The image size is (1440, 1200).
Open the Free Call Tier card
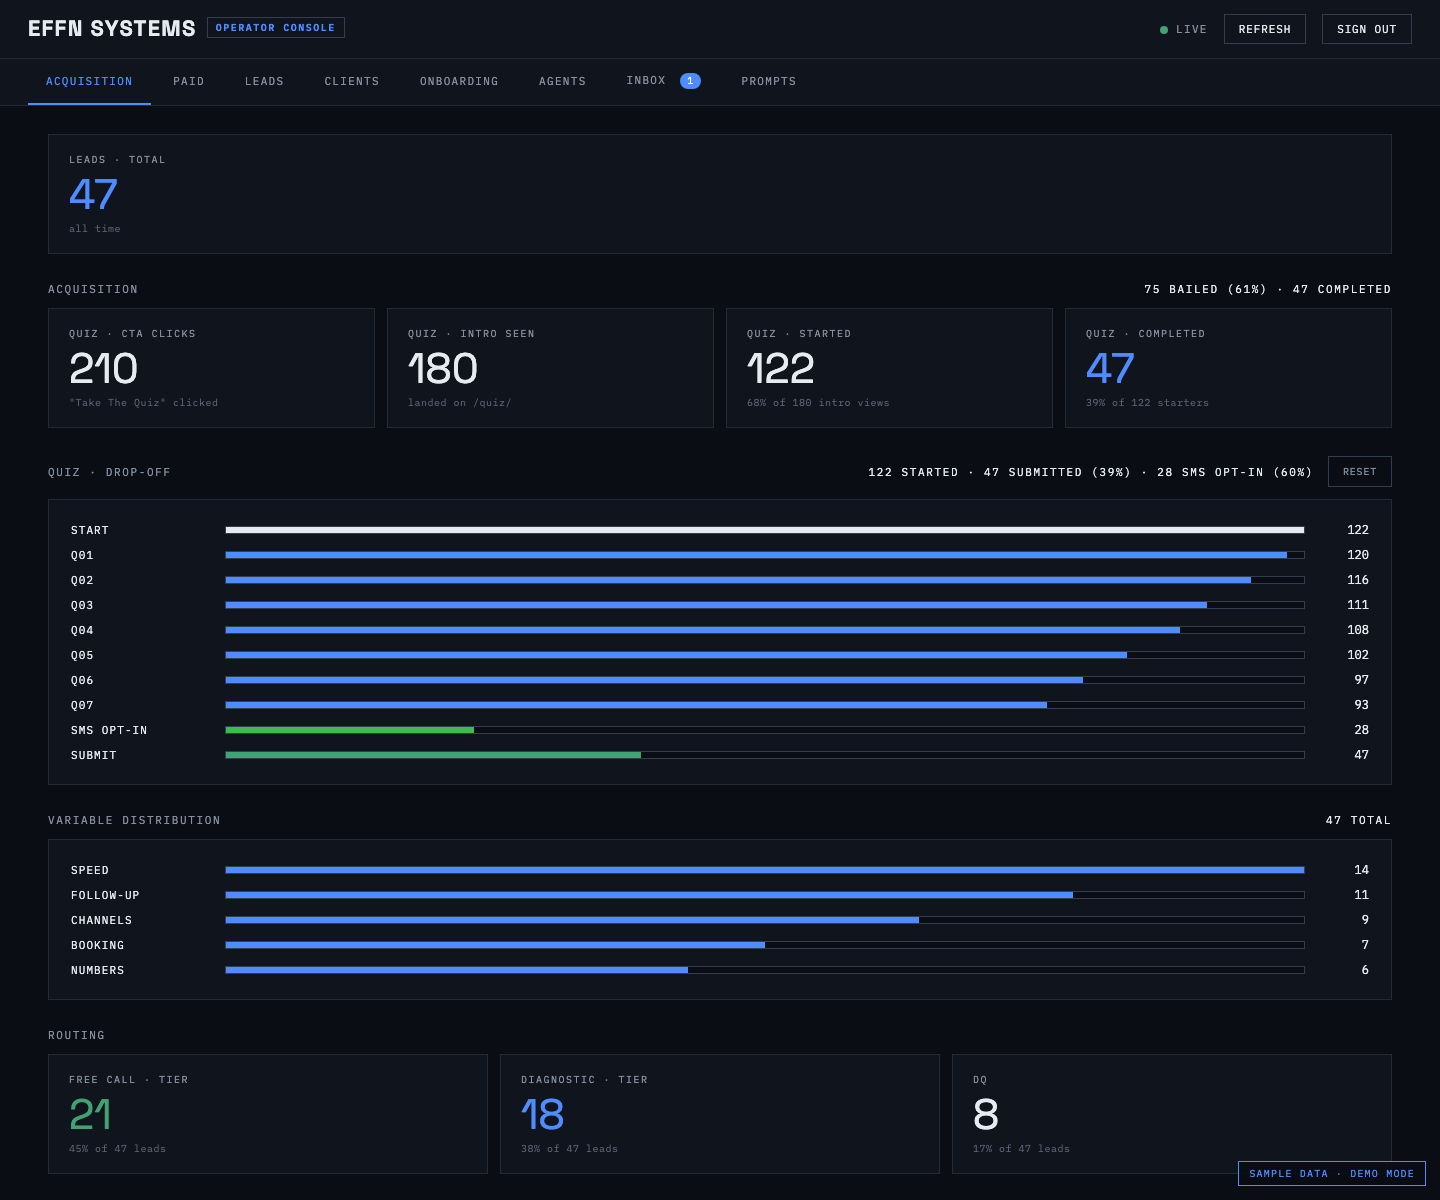(268, 1114)
